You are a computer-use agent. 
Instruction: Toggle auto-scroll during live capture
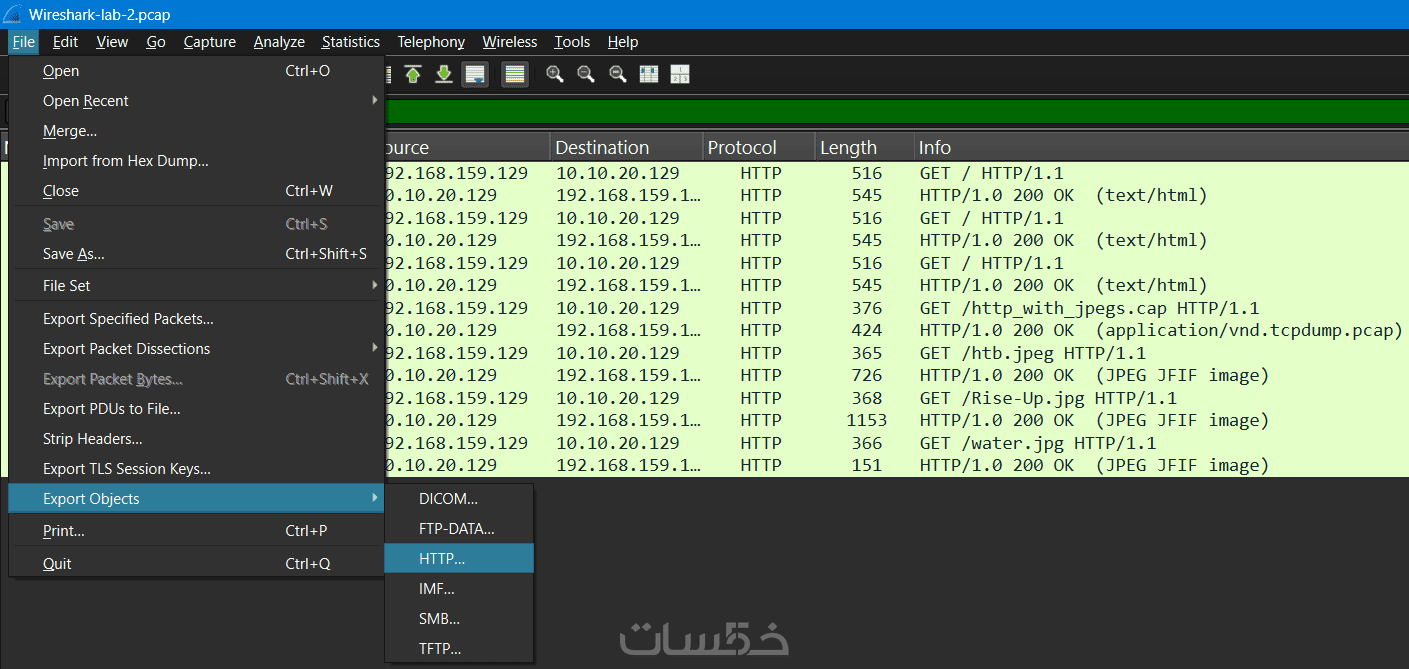[475, 74]
